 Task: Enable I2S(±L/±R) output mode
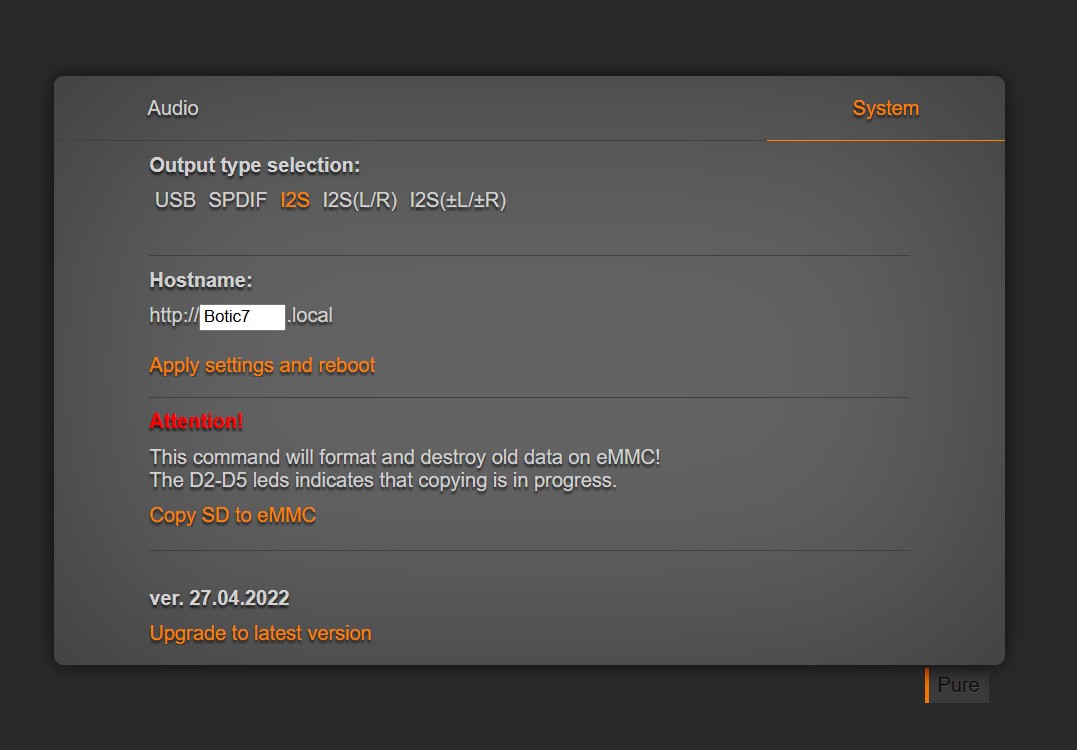click(x=458, y=200)
